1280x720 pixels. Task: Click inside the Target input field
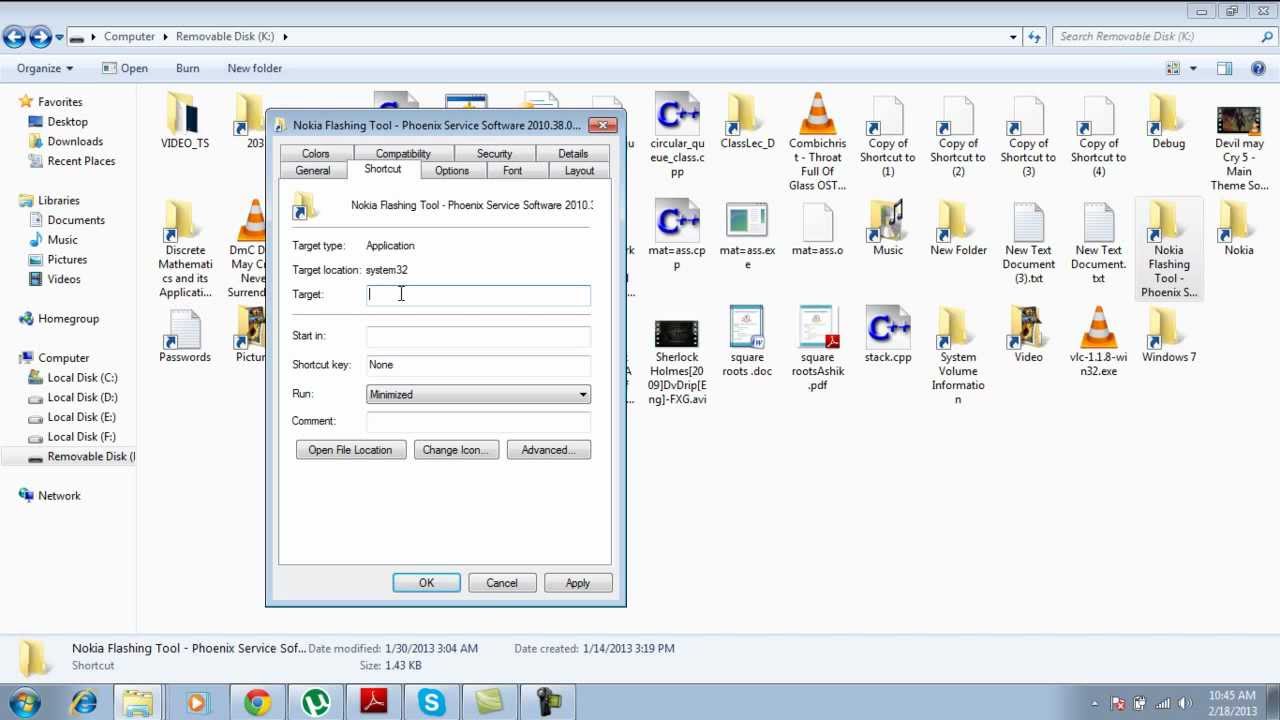coord(477,294)
